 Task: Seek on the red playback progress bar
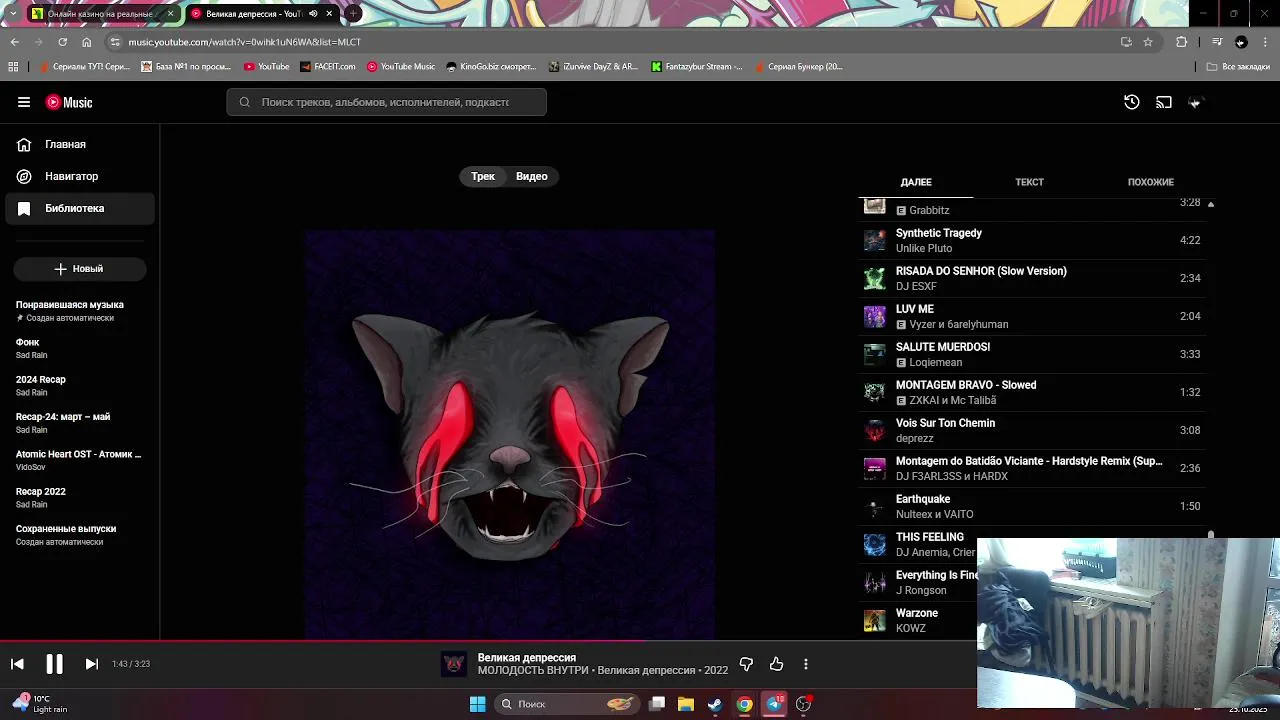[488, 641]
